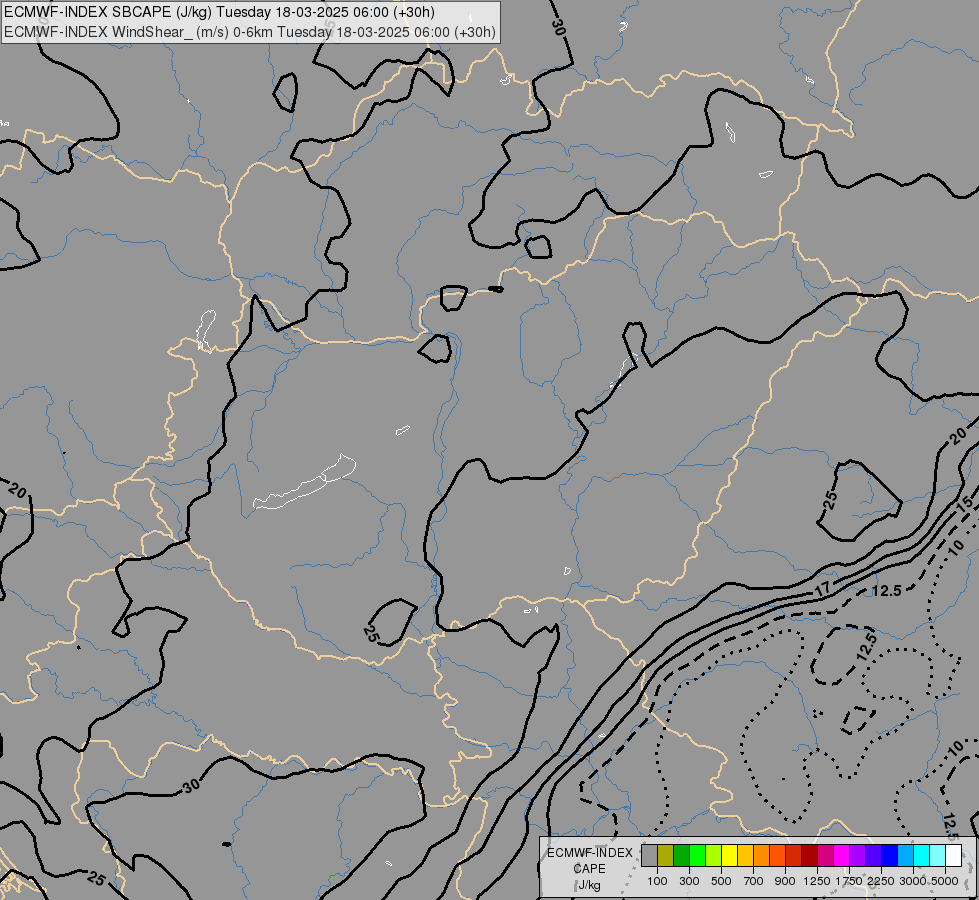The width and height of the screenshot is (979, 900).
Task: Click the legend value 500
Action: 721,881
